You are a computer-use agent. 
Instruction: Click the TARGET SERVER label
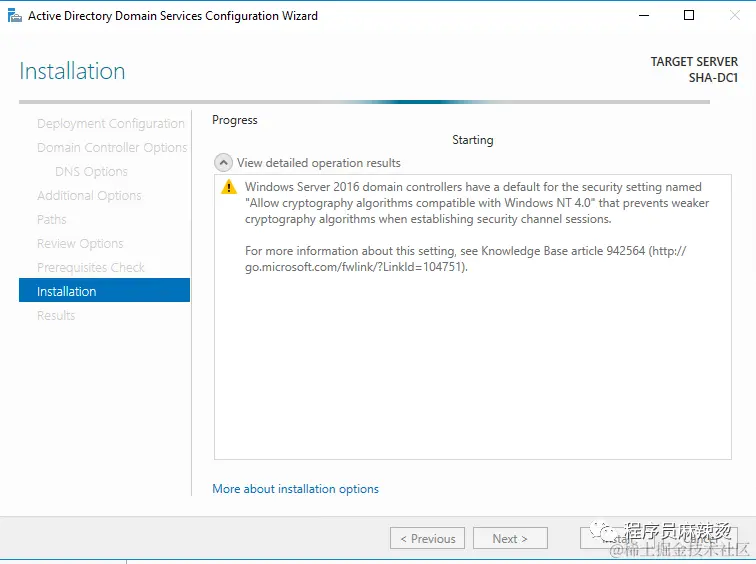pos(694,62)
